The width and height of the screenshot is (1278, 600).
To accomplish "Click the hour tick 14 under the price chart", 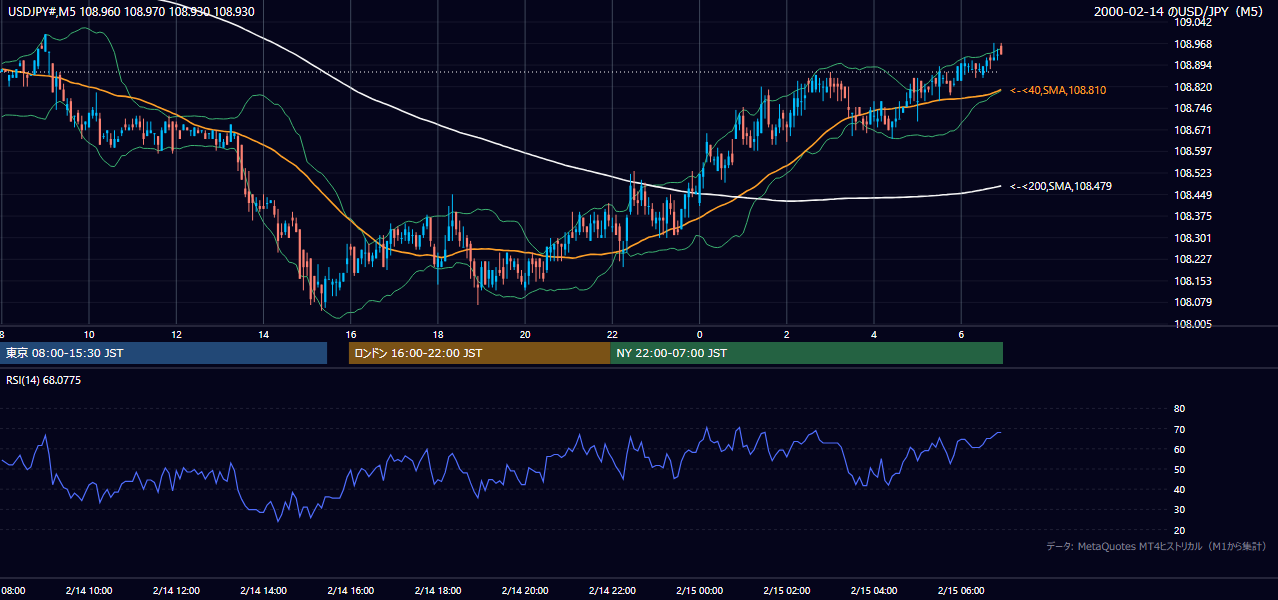I will tap(263, 334).
